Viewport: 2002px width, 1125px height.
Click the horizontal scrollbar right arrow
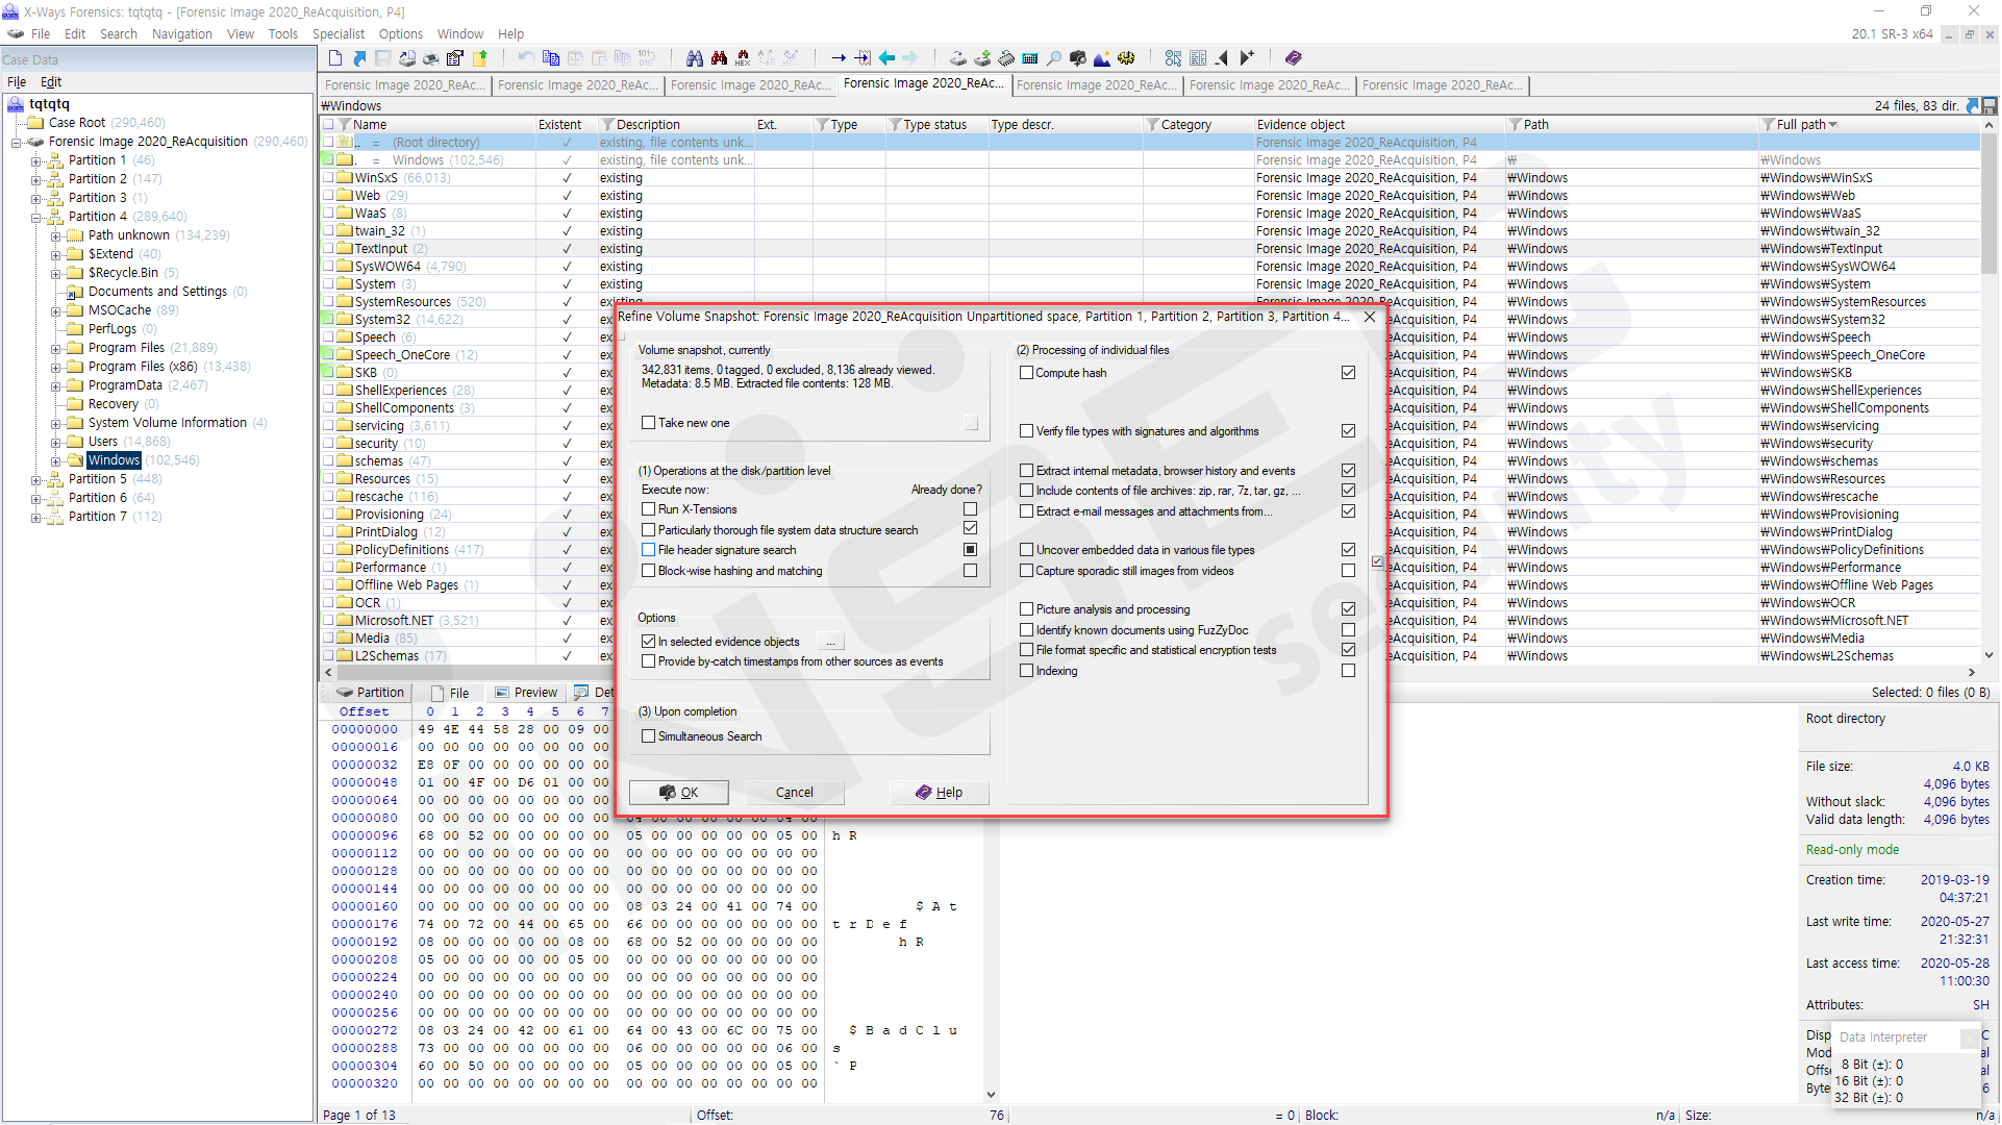1971,673
